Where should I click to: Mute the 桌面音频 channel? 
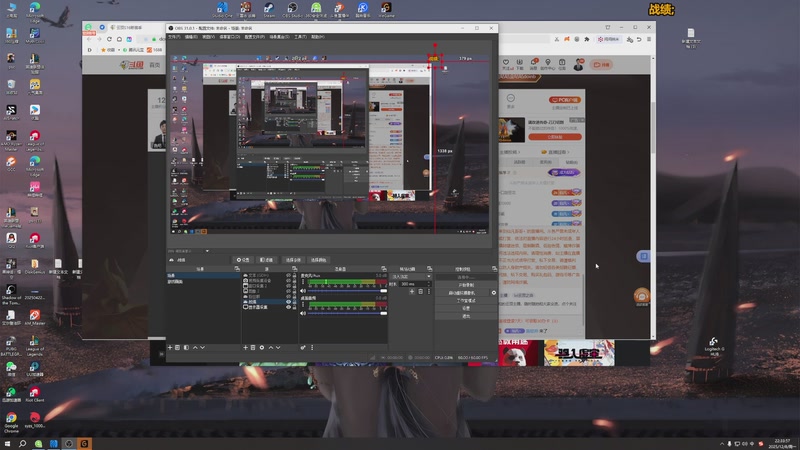[303, 313]
